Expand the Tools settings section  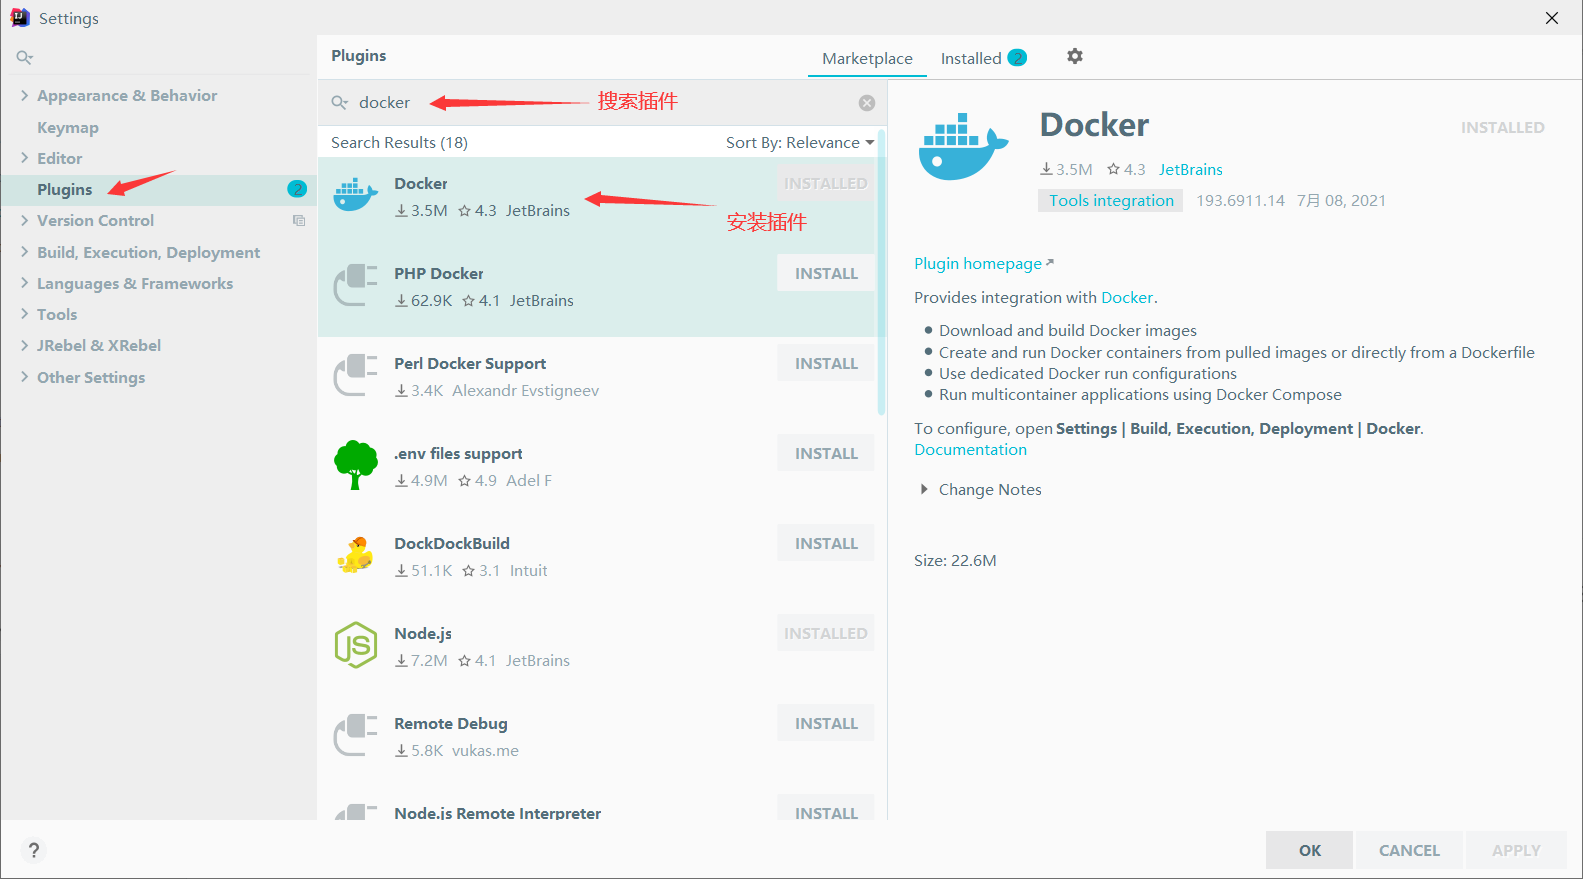click(x=24, y=314)
